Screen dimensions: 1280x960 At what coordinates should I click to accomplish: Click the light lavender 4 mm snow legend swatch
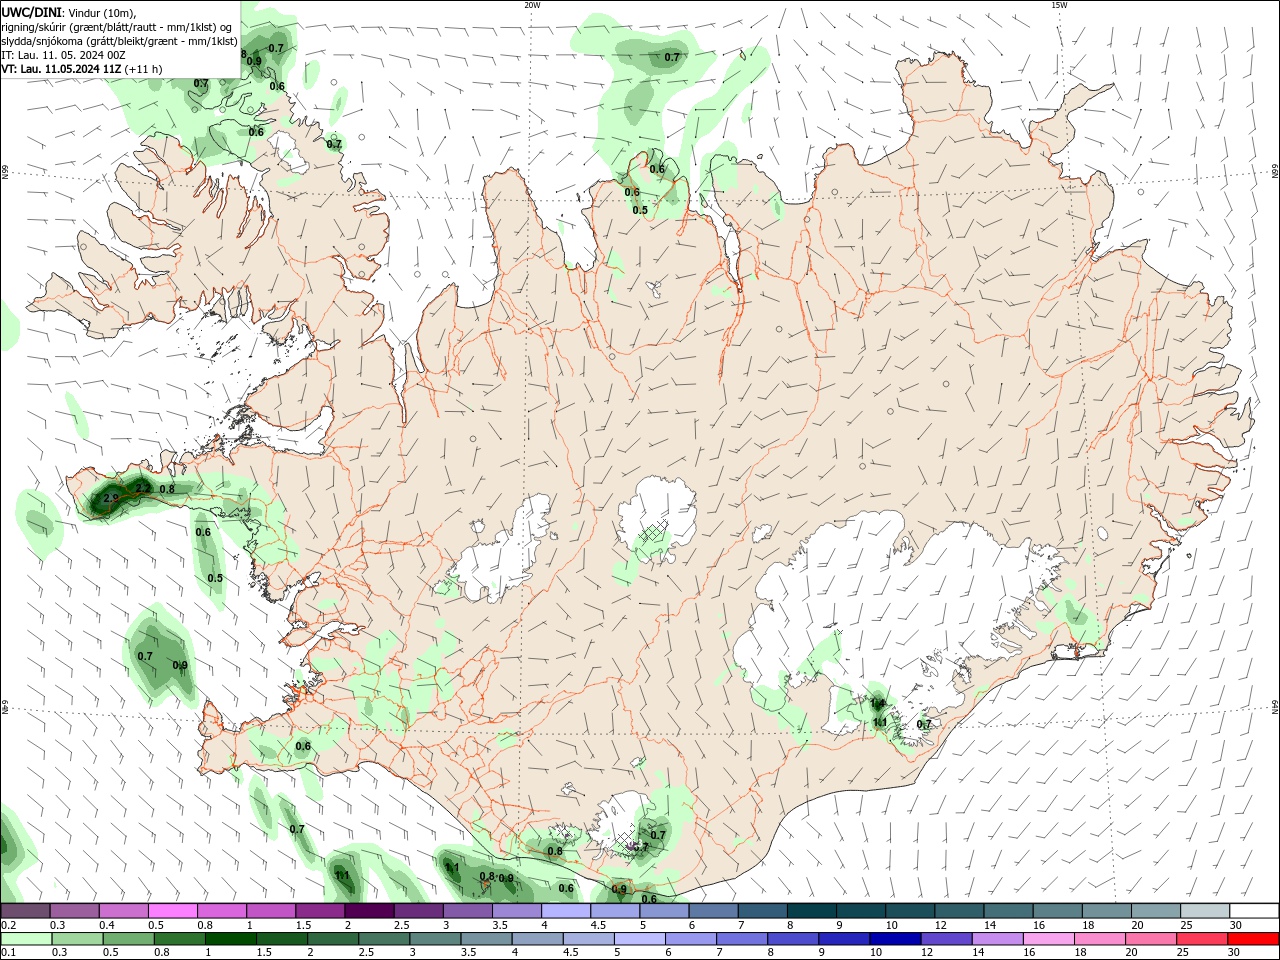tap(566, 911)
